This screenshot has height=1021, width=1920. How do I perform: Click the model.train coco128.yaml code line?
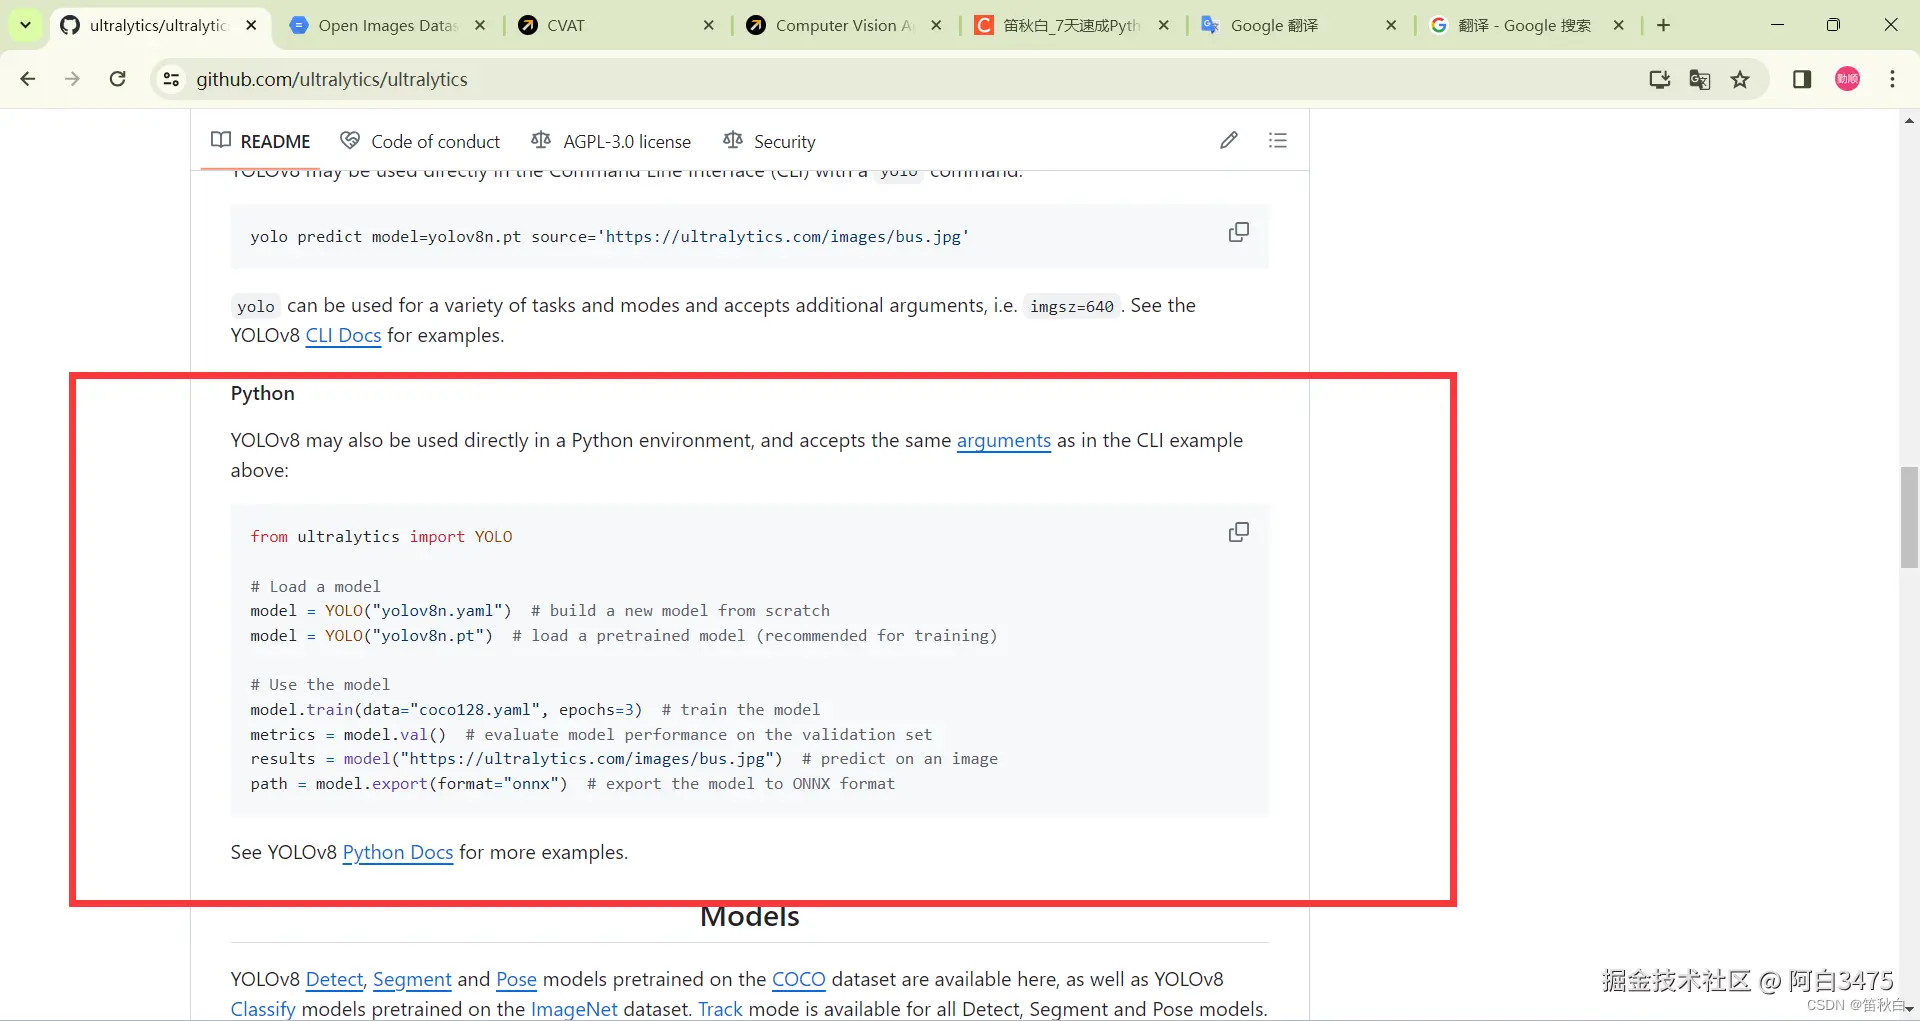(535, 710)
